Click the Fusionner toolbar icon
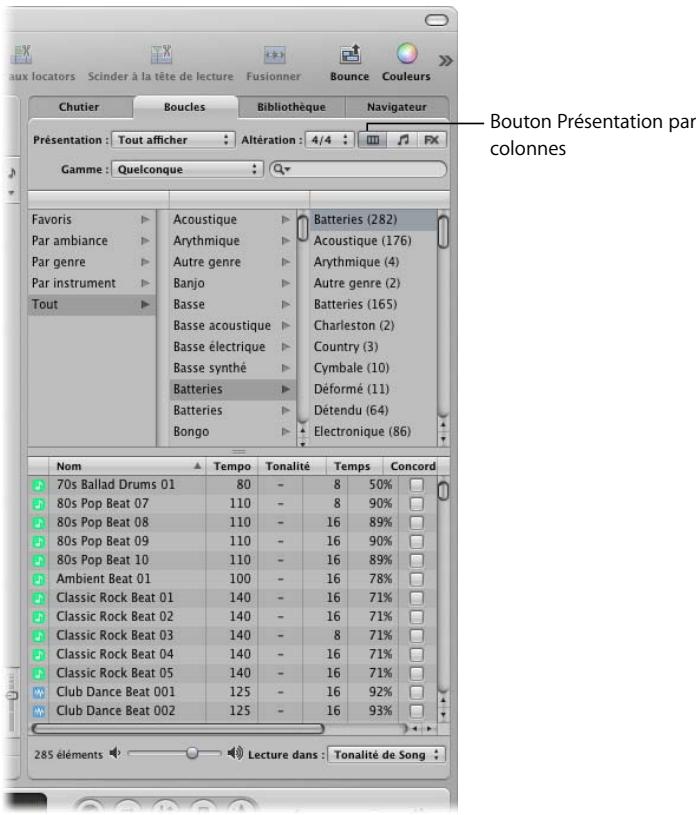The height and width of the screenshot is (815, 698). coord(274,55)
